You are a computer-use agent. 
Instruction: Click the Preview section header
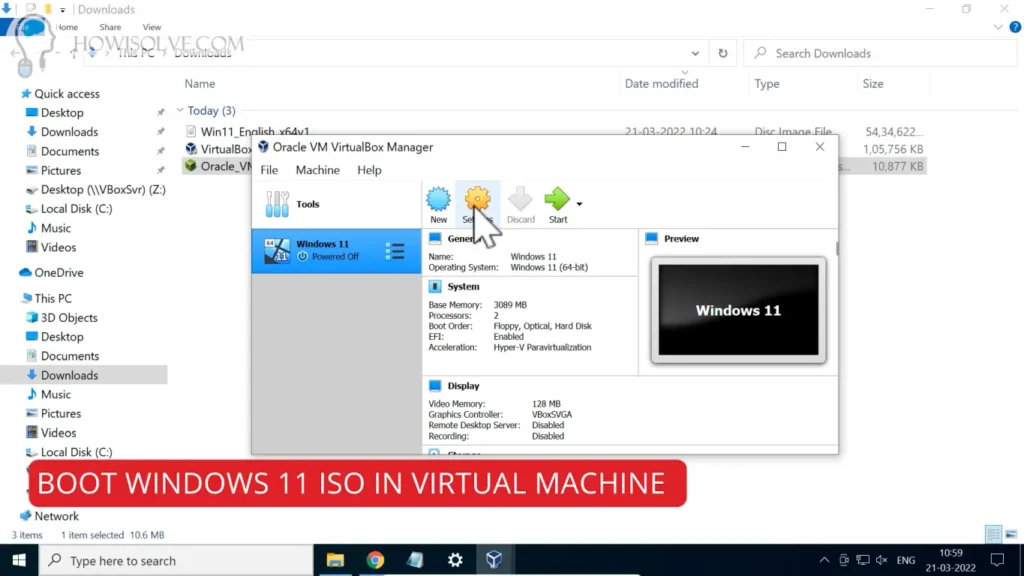click(x=681, y=239)
